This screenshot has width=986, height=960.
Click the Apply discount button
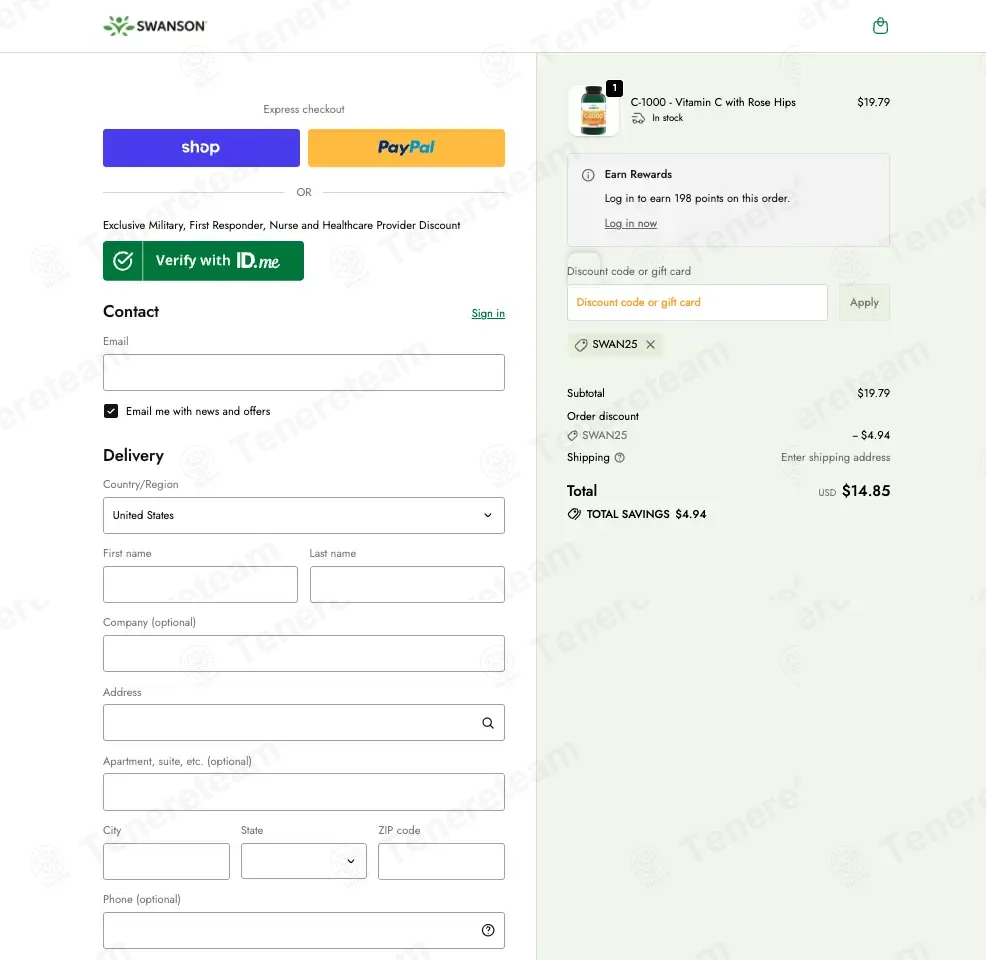click(x=864, y=302)
